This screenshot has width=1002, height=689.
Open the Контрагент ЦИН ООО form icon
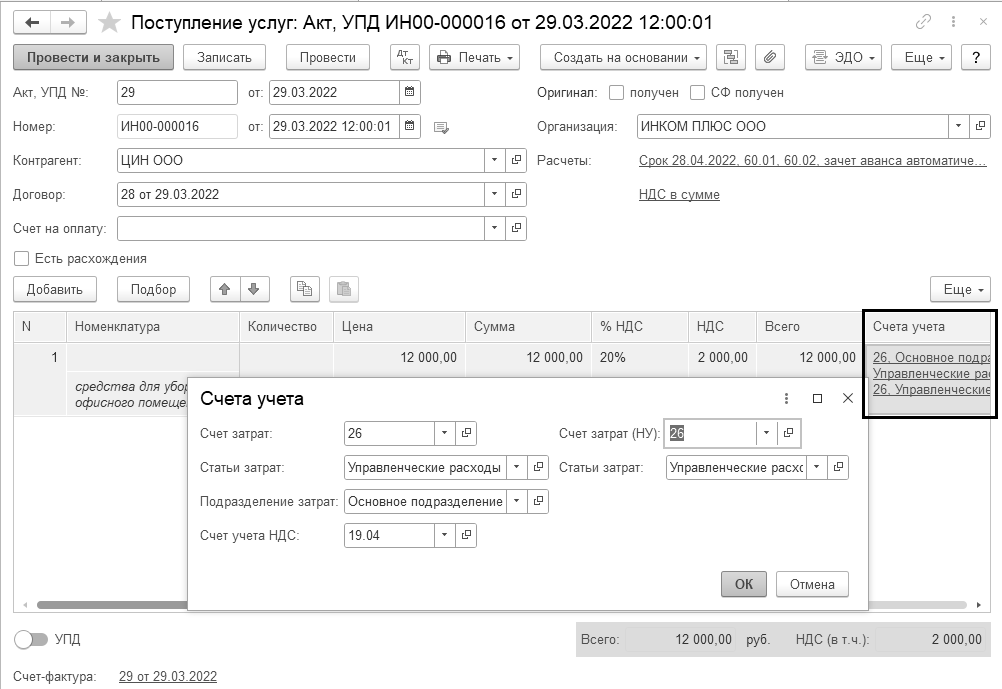click(x=516, y=160)
